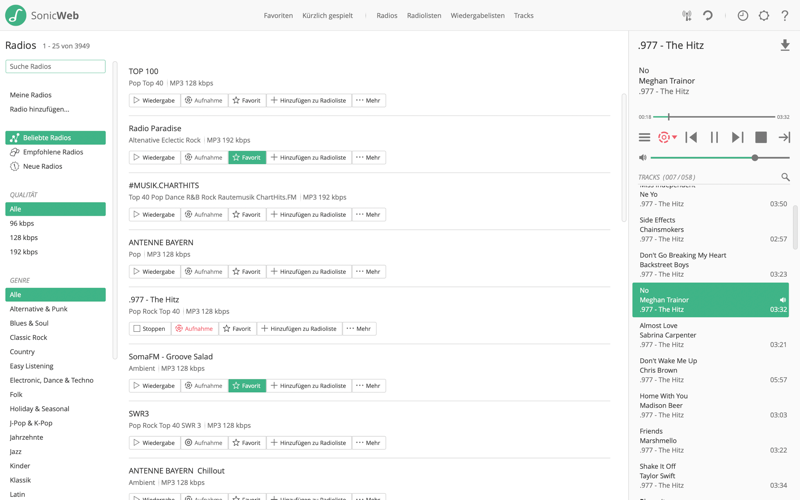800x500 pixels.
Task: Switch to the Radios tab
Action: tap(387, 16)
